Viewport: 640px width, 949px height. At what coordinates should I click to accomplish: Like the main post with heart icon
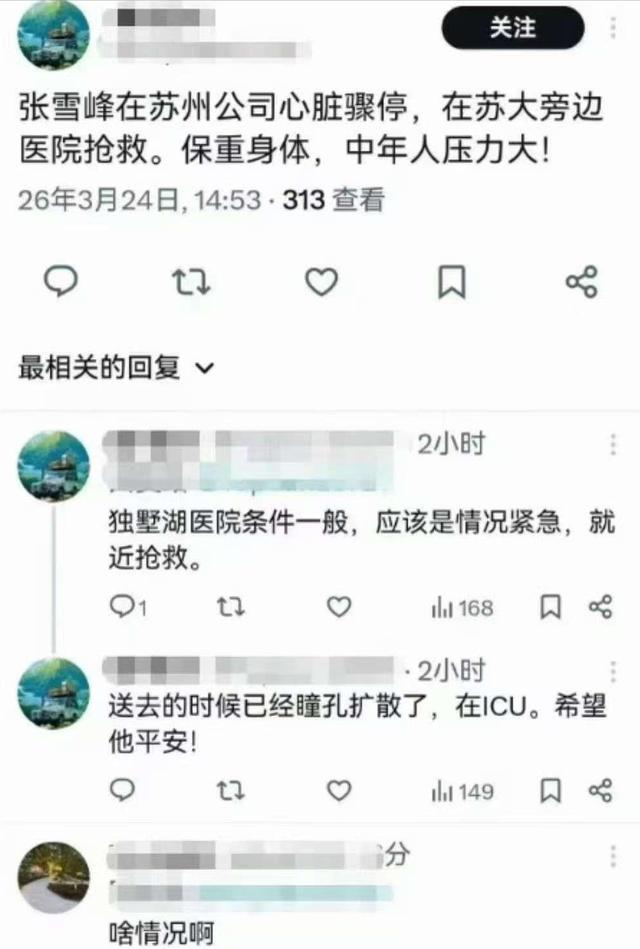point(321,282)
